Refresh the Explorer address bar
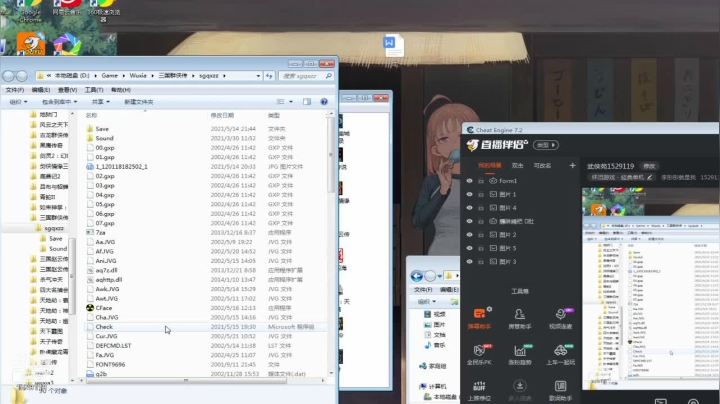The image size is (720, 404). click(x=269, y=76)
